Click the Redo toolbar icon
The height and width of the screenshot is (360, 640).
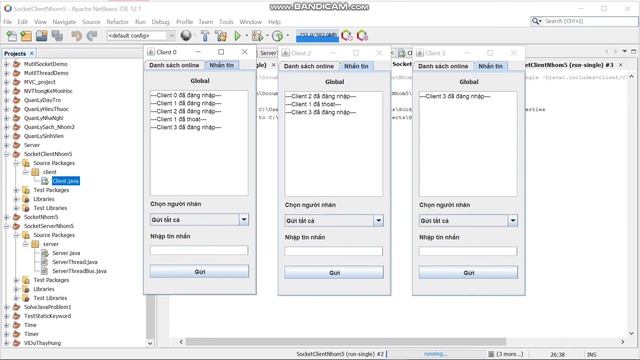[92, 36]
